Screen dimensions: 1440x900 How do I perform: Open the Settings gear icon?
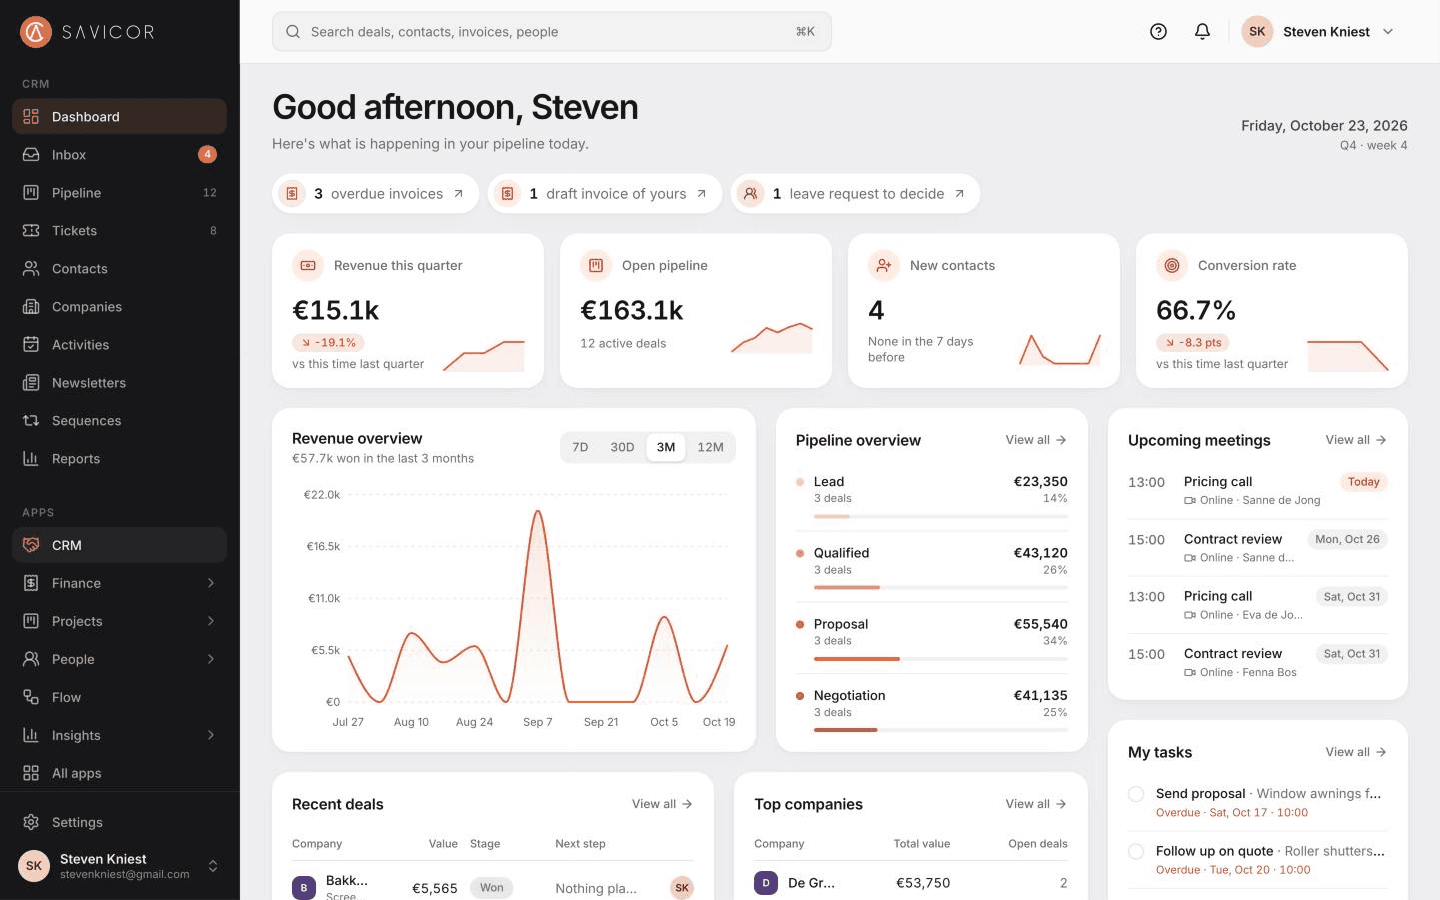pos(31,822)
